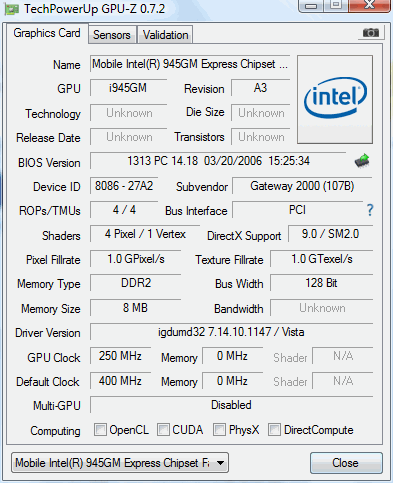The width and height of the screenshot is (393, 483).
Task: Click the 'Computing' label
Action: (x=55, y=431)
